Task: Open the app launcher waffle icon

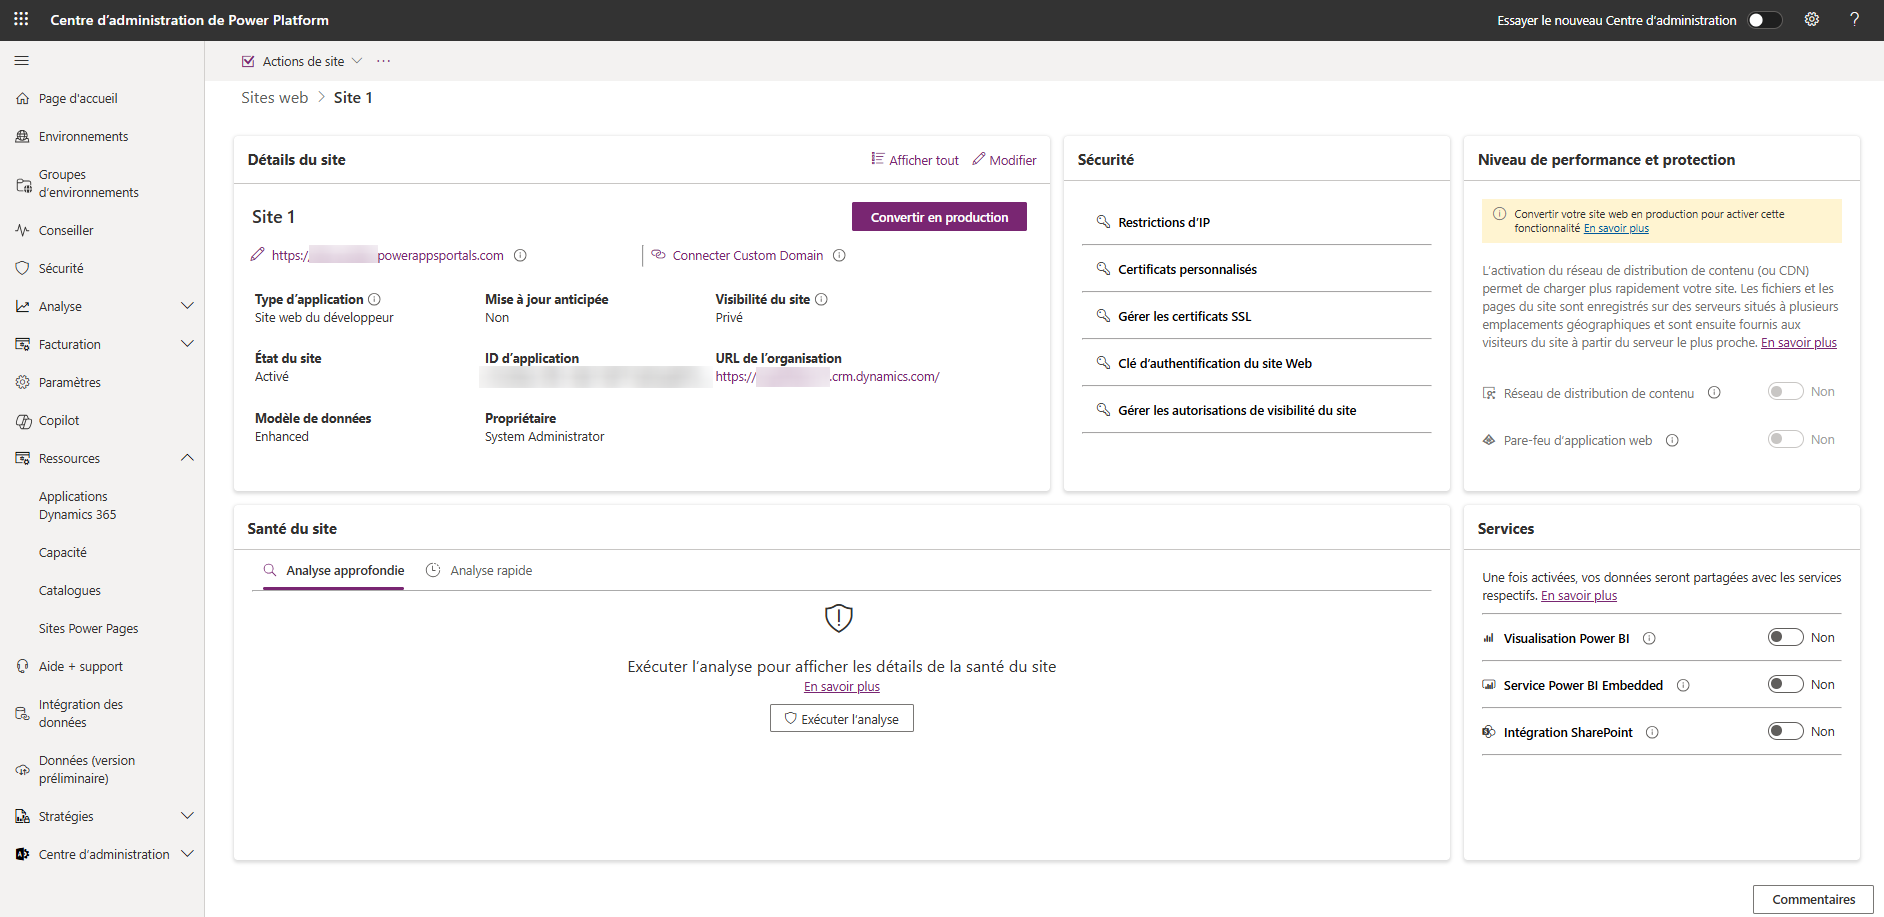Action: click(x=21, y=20)
